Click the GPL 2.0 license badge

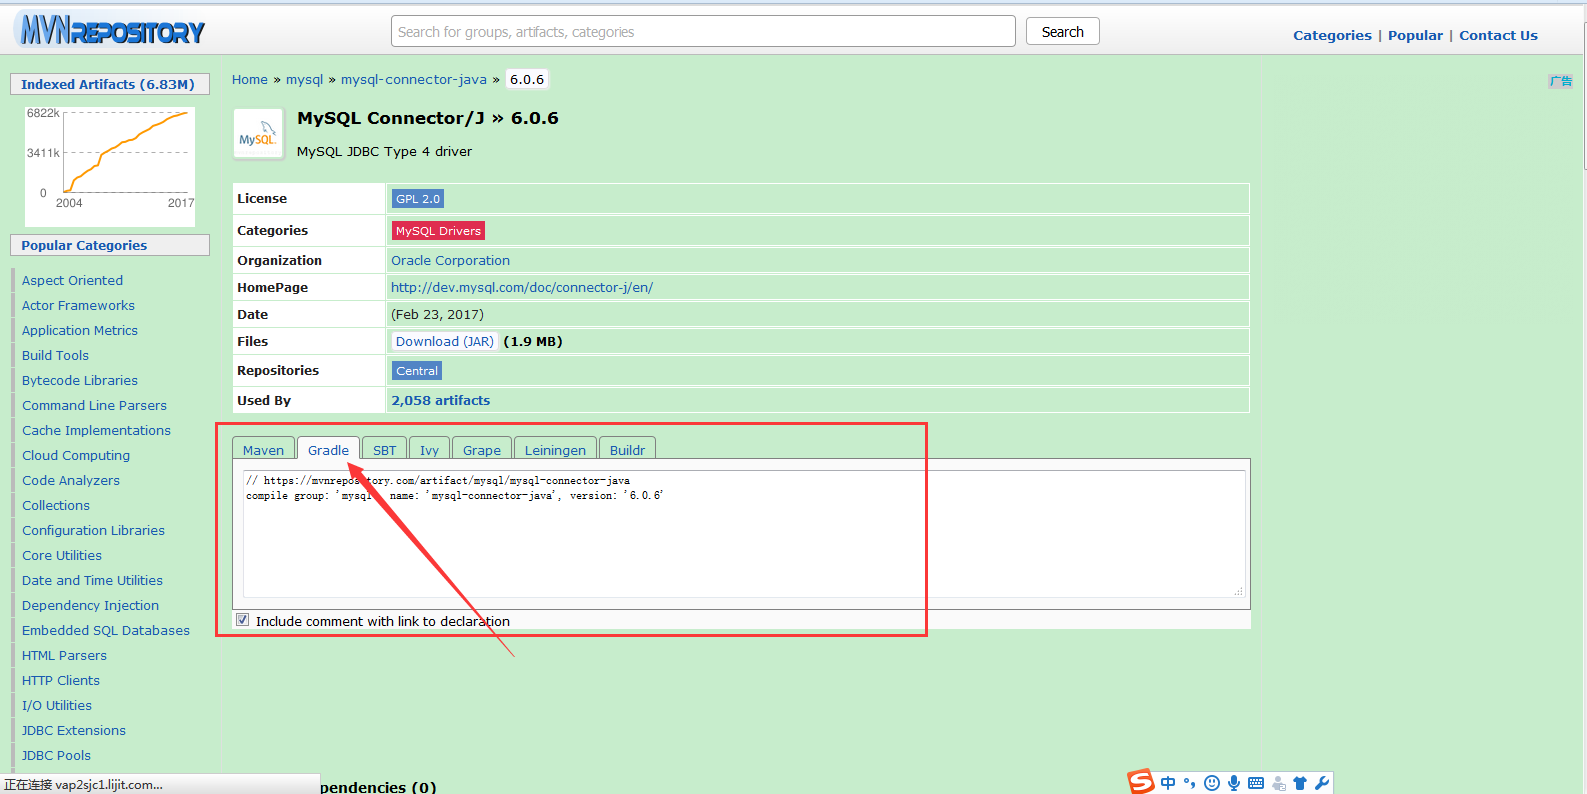(x=418, y=199)
